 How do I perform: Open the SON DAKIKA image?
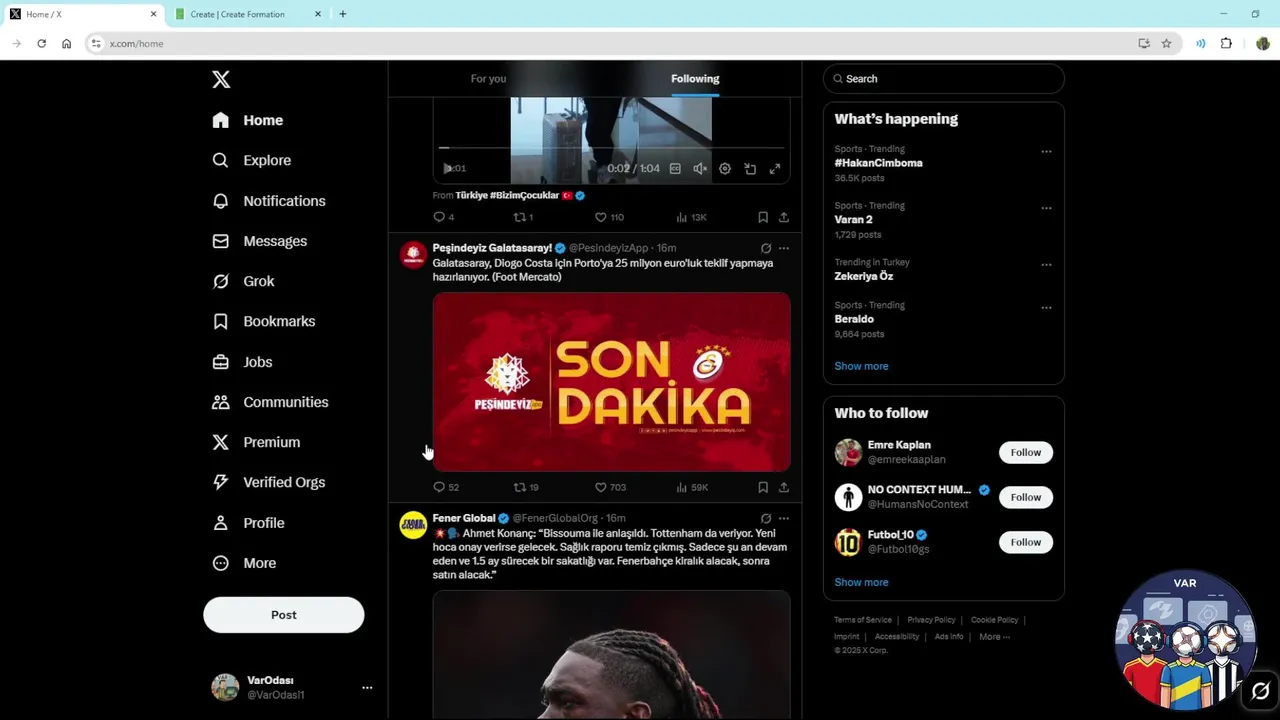611,382
